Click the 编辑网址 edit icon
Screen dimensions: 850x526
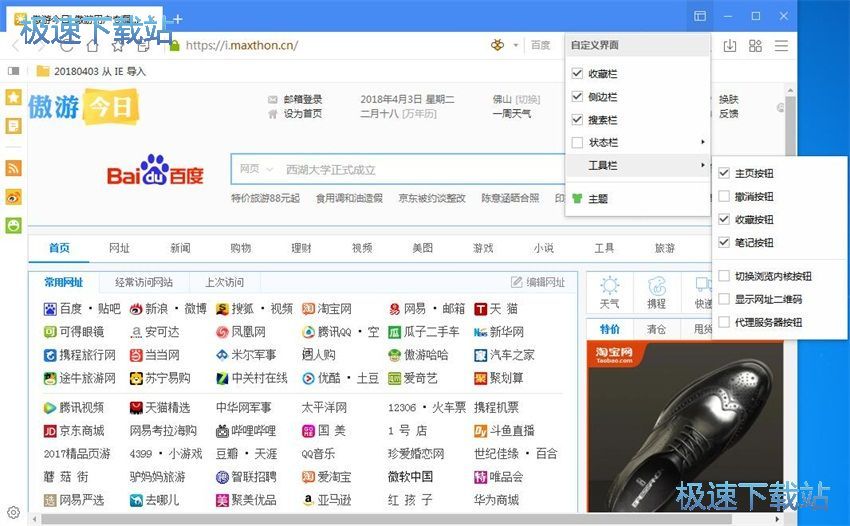click(x=517, y=282)
